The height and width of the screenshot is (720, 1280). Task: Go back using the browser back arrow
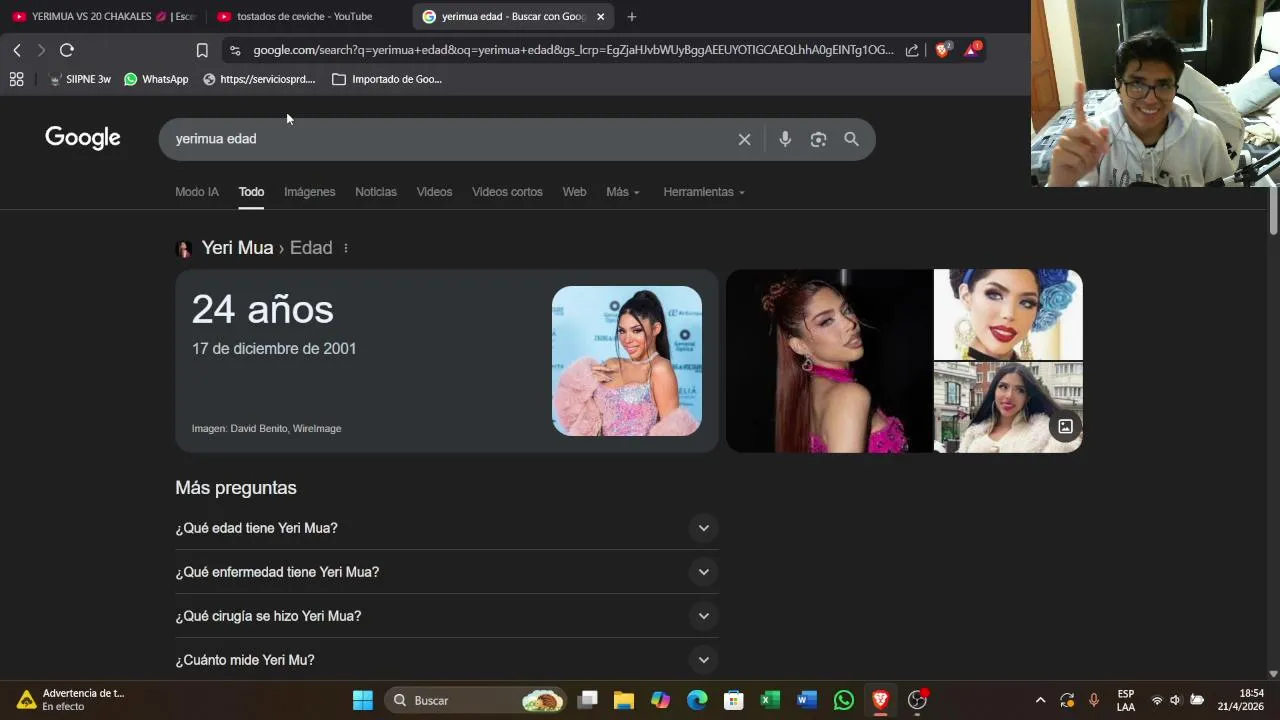pyautogui.click(x=17, y=50)
